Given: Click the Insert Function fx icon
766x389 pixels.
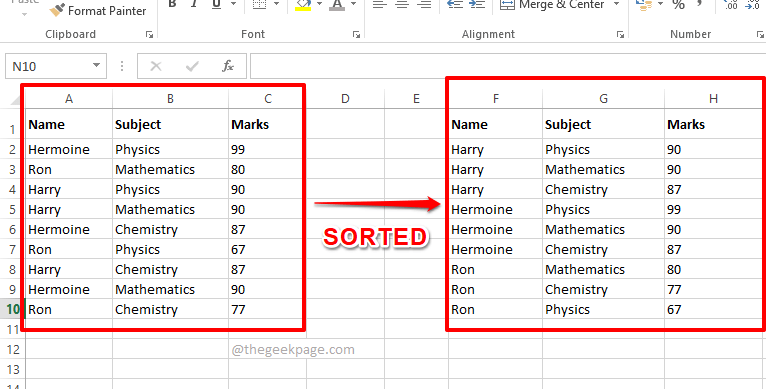Looking at the screenshot, I should point(228,66).
